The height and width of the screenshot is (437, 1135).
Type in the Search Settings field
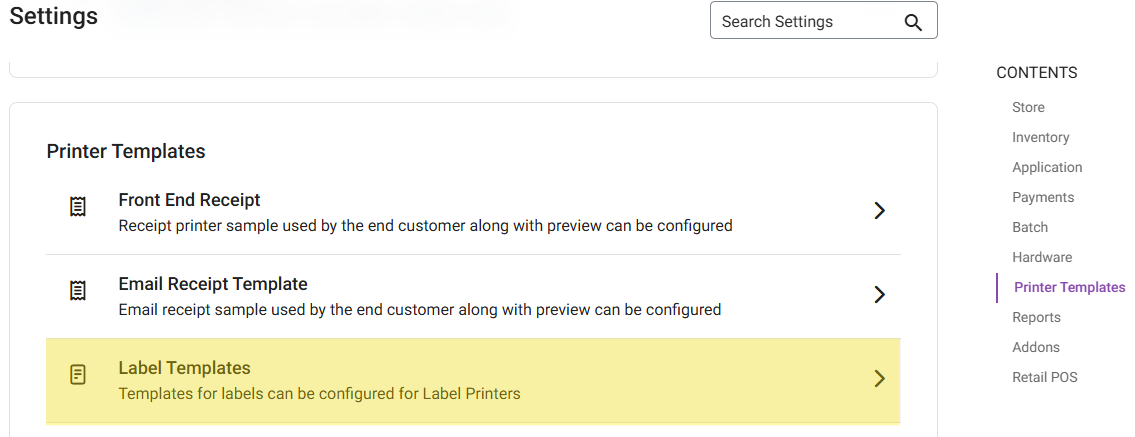800,21
